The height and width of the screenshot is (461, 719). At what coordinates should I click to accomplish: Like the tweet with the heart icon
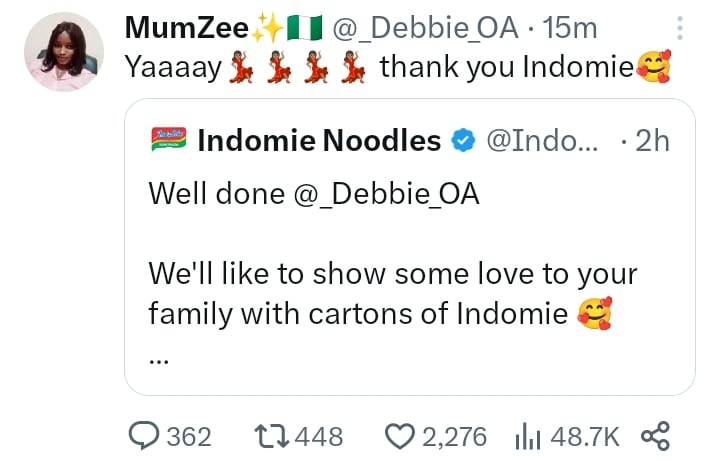point(398,435)
